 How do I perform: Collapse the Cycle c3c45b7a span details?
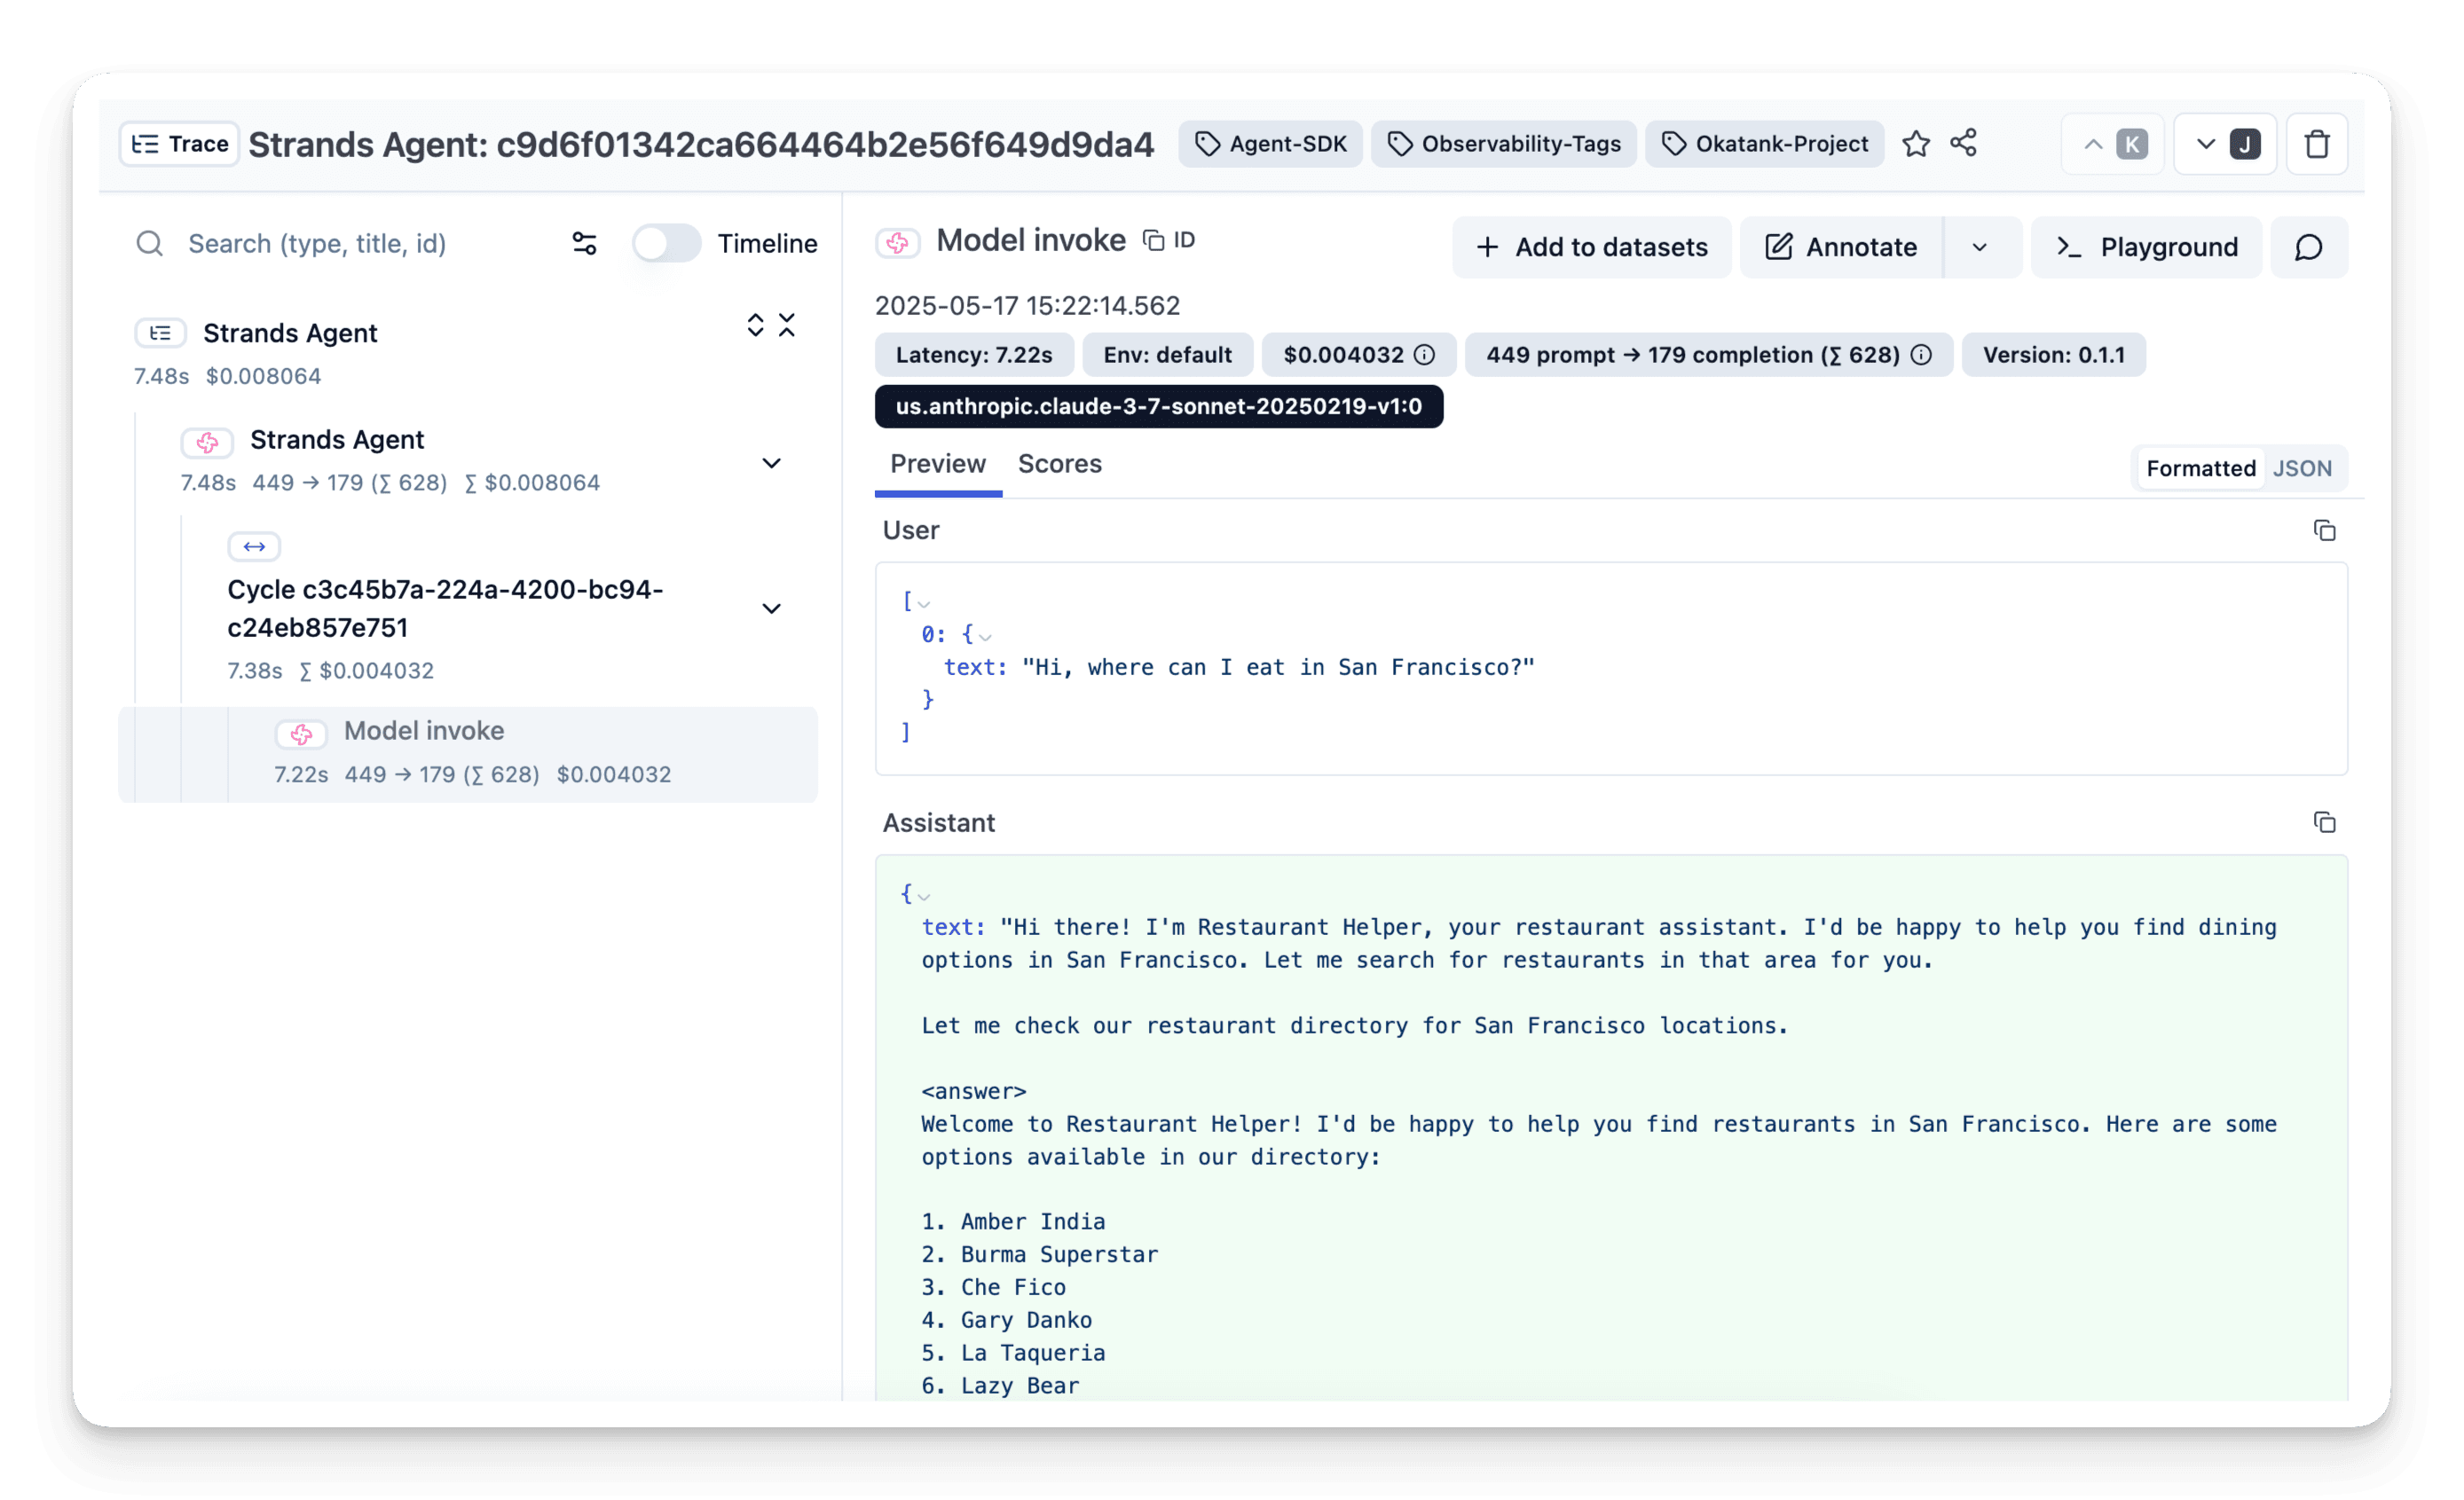pos(771,608)
